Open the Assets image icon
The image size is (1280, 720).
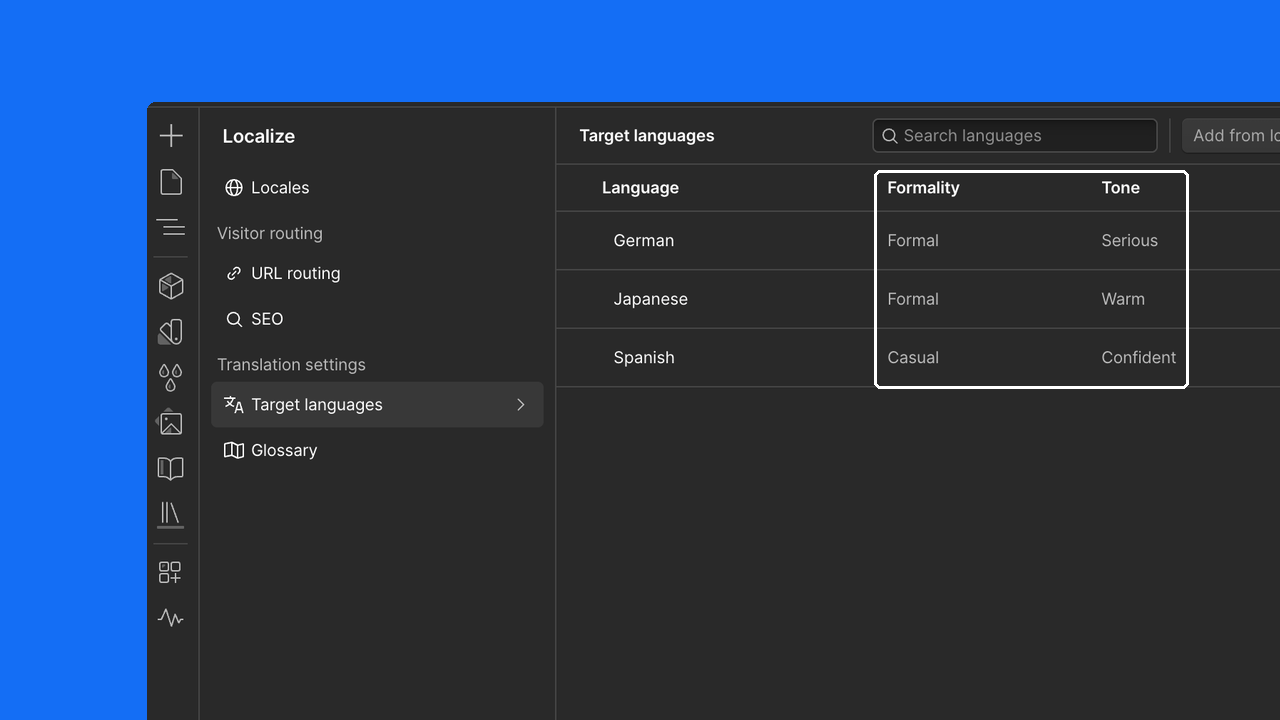click(171, 423)
